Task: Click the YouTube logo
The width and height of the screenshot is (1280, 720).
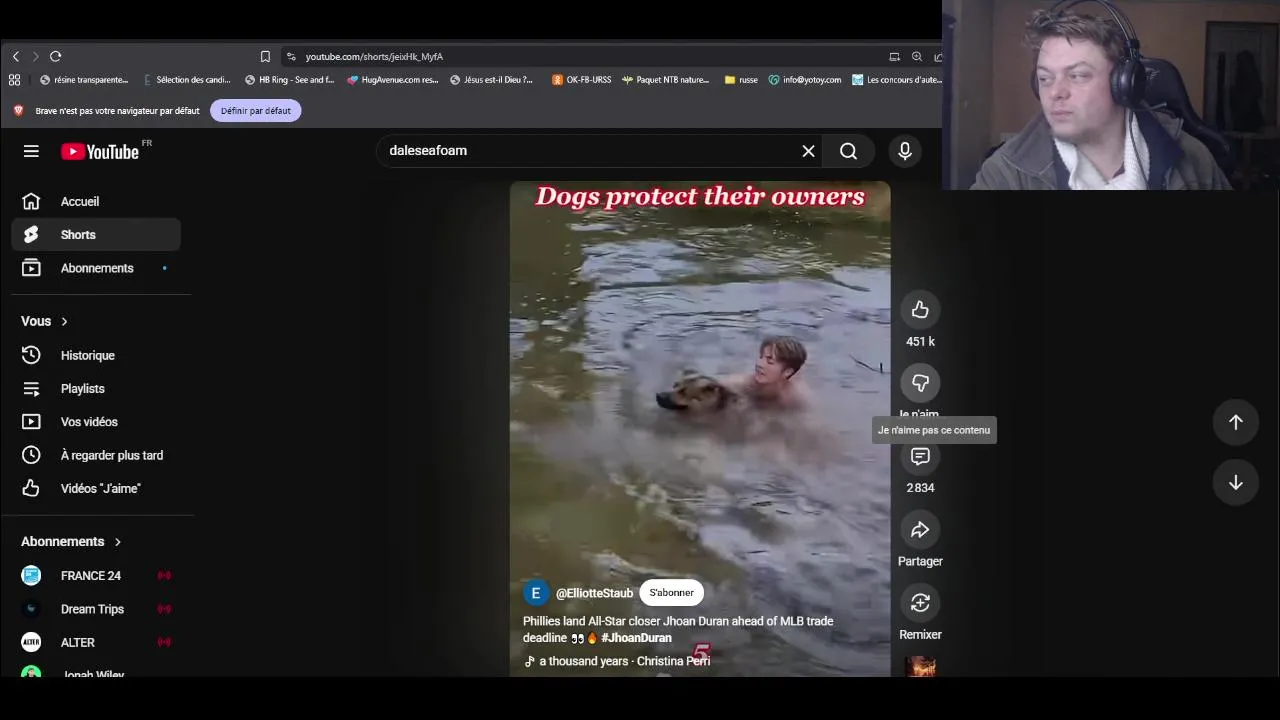Action: point(100,151)
